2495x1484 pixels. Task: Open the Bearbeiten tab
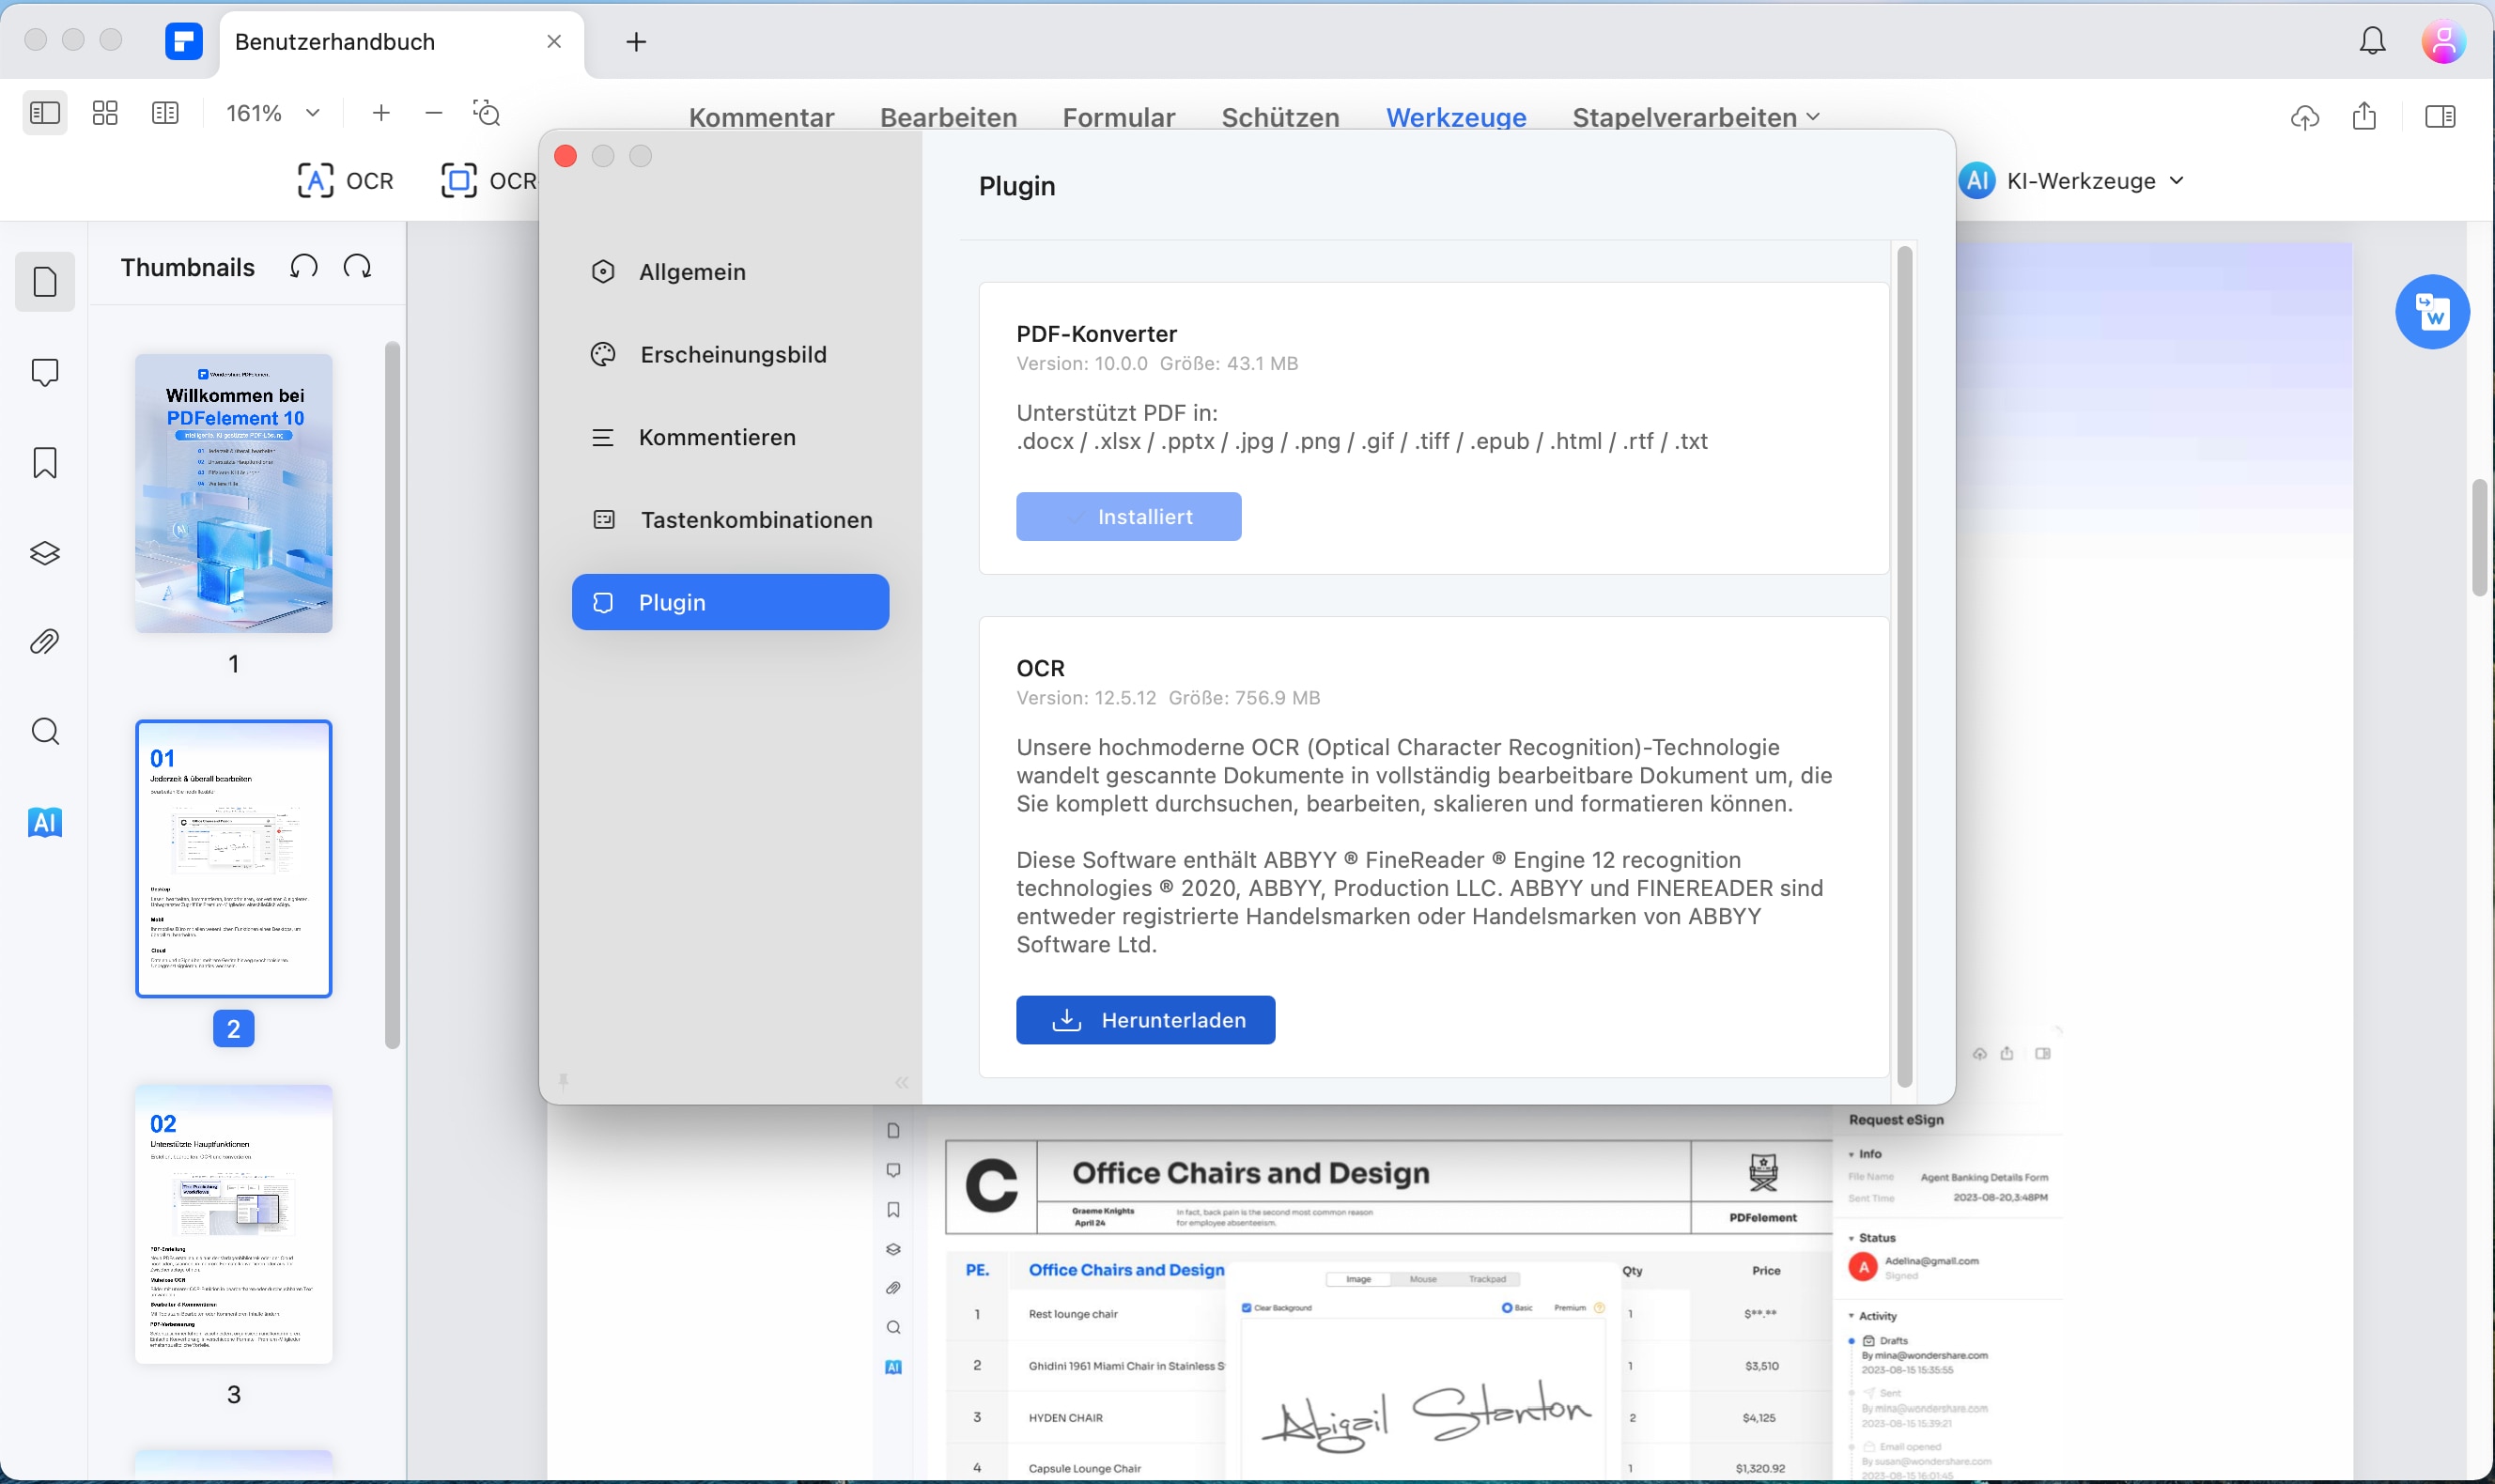click(x=948, y=117)
